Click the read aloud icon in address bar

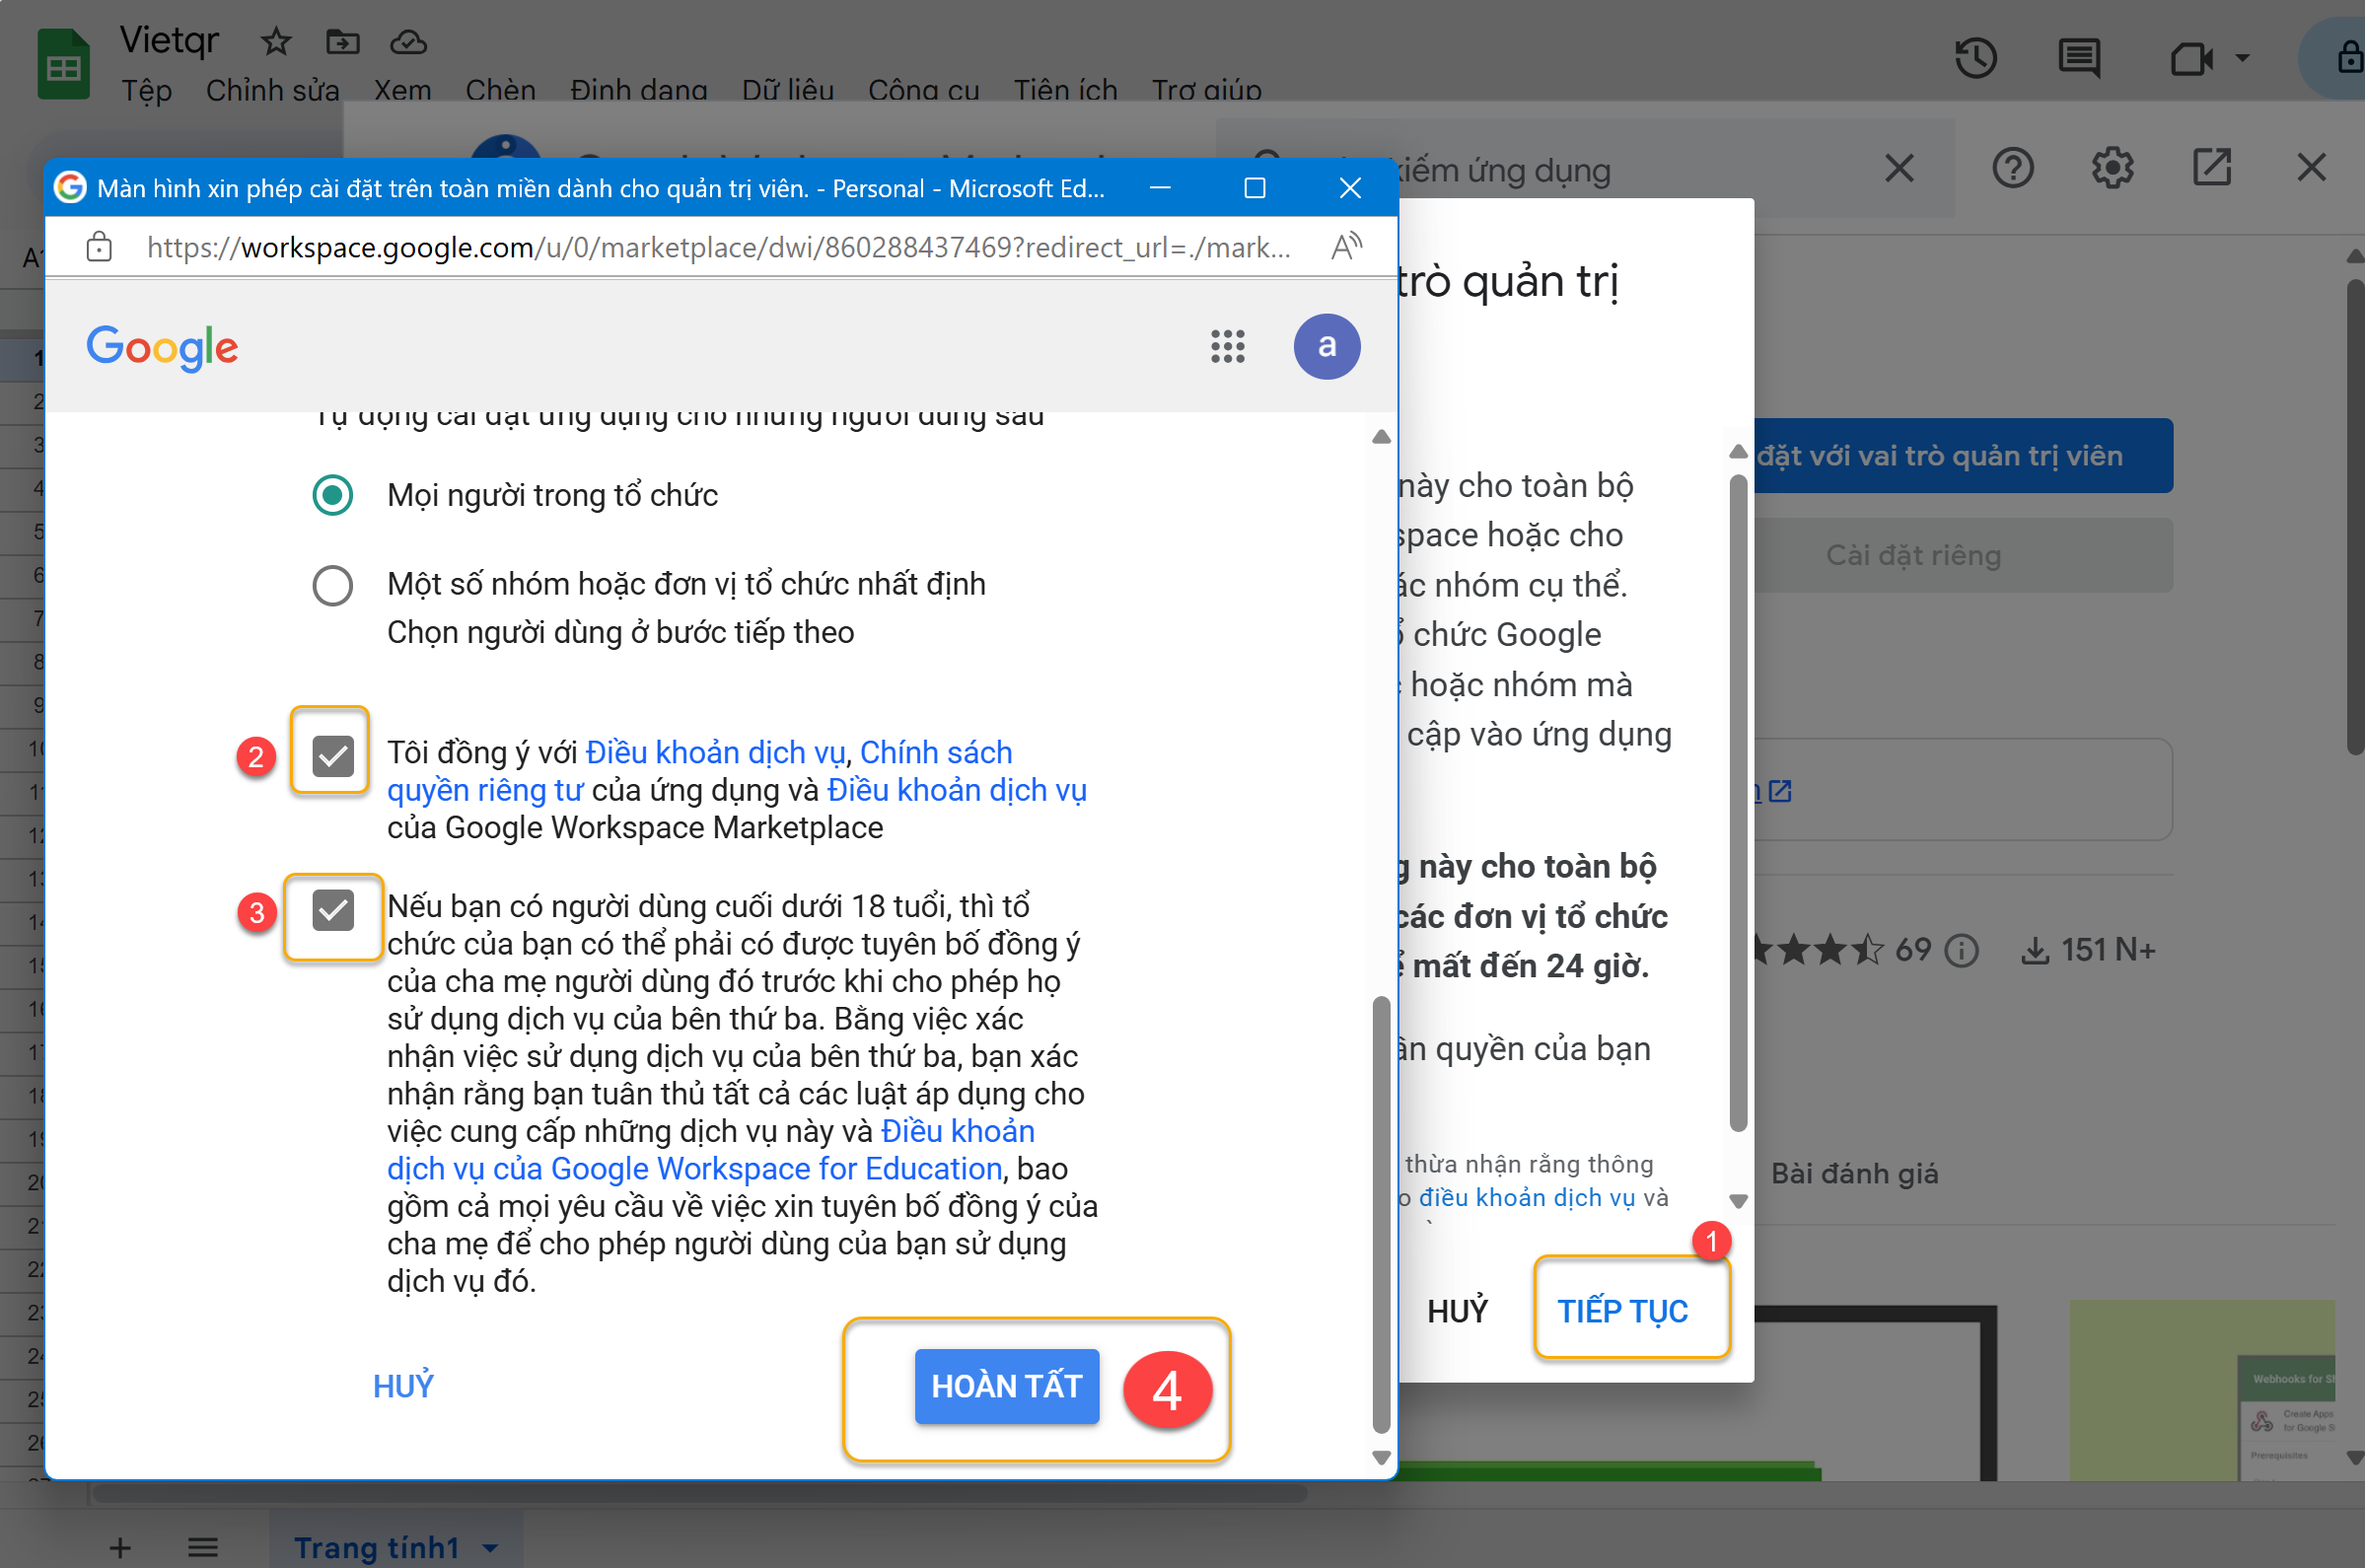tap(1346, 246)
